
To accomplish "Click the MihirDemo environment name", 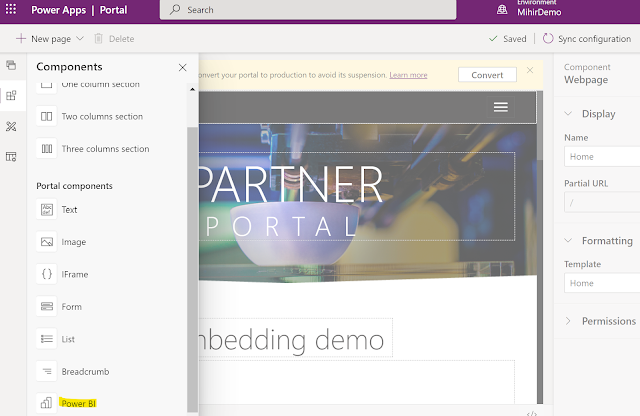I will [539, 12].
